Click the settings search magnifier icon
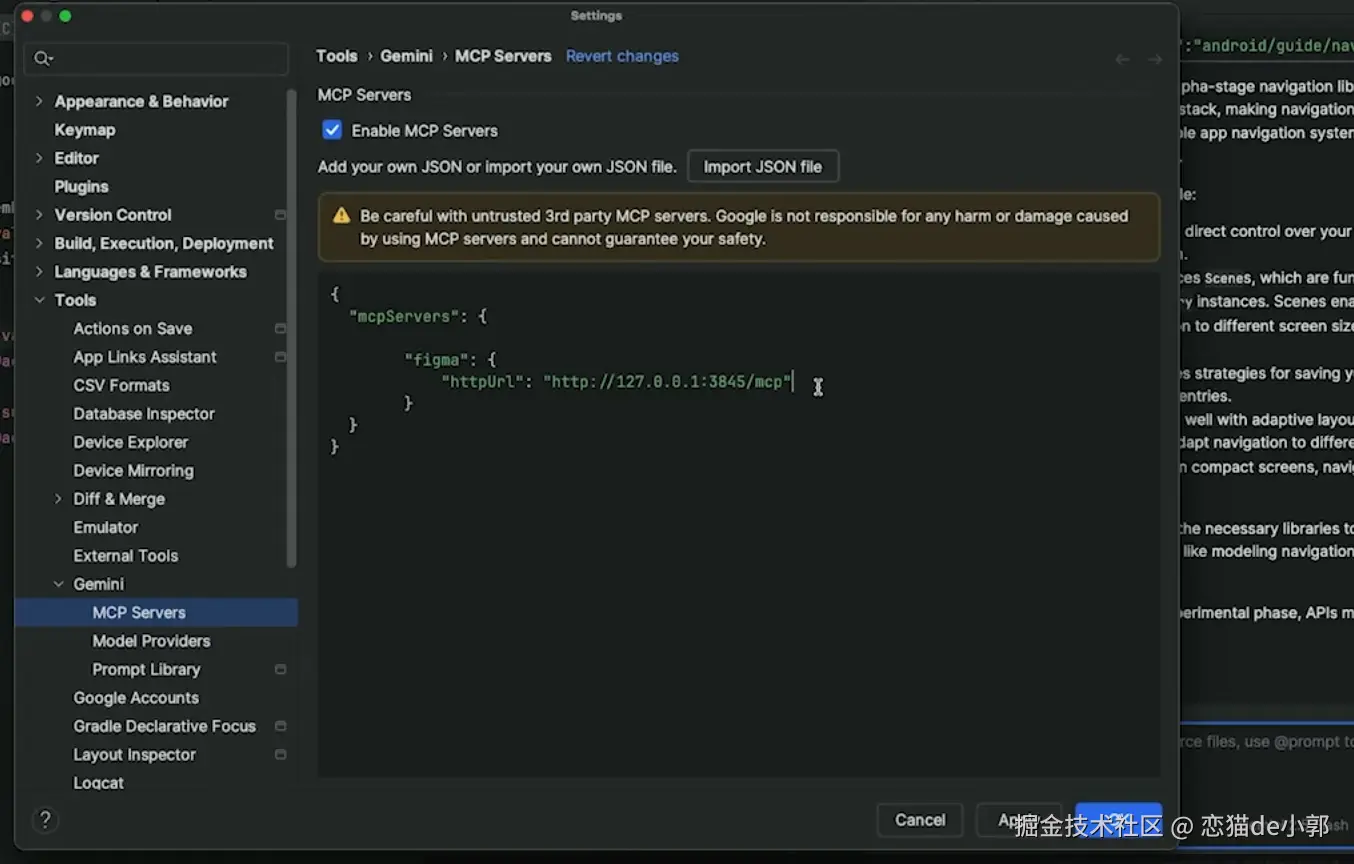This screenshot has width=1354, height=864. pyautogui.click(x=41, y=58)
